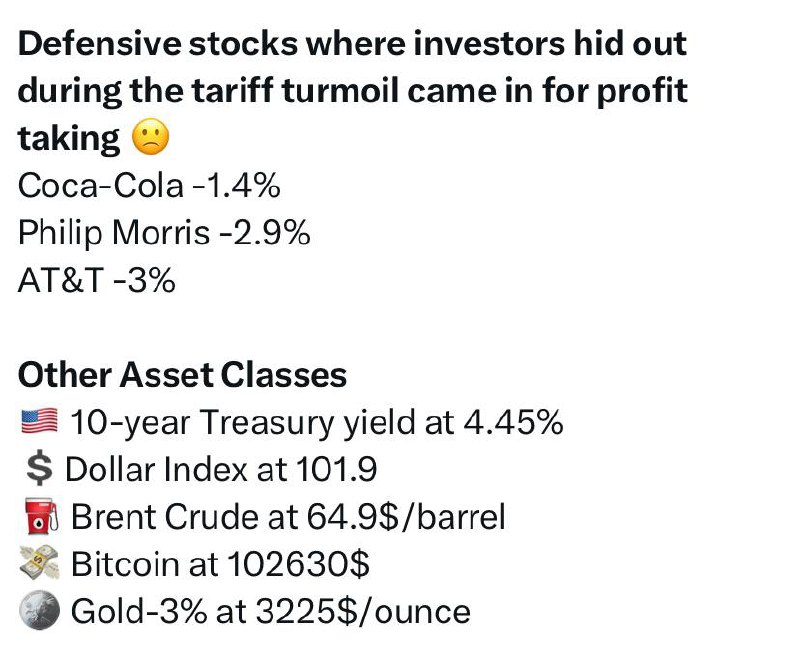The image size is (800, 660).
Task: Click the '10-year Treasury yield at 4.45%' text
Action: (x=317, y=423)
